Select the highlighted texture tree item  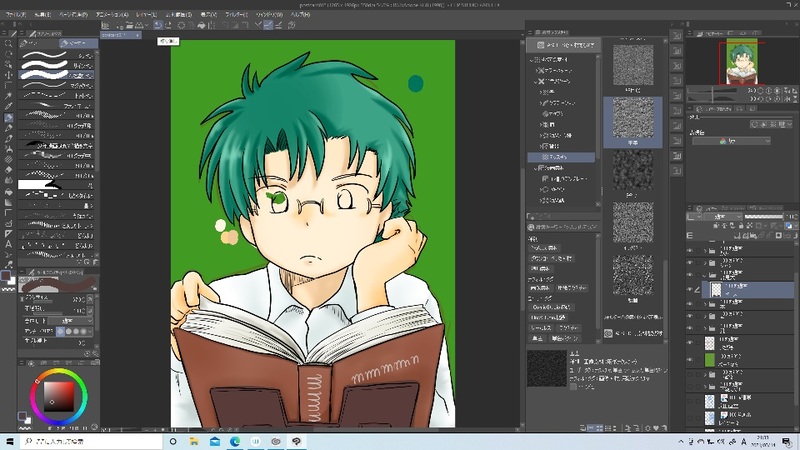coord(561,157)
